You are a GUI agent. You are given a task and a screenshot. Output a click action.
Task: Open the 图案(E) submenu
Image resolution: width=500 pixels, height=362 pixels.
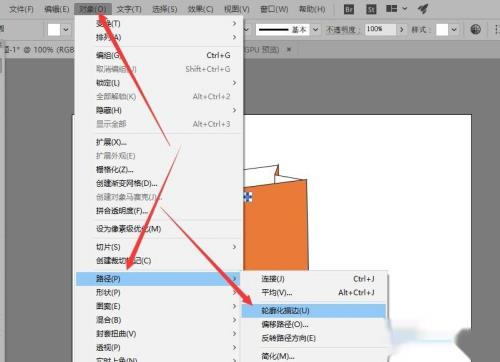(x=159, y=306)
